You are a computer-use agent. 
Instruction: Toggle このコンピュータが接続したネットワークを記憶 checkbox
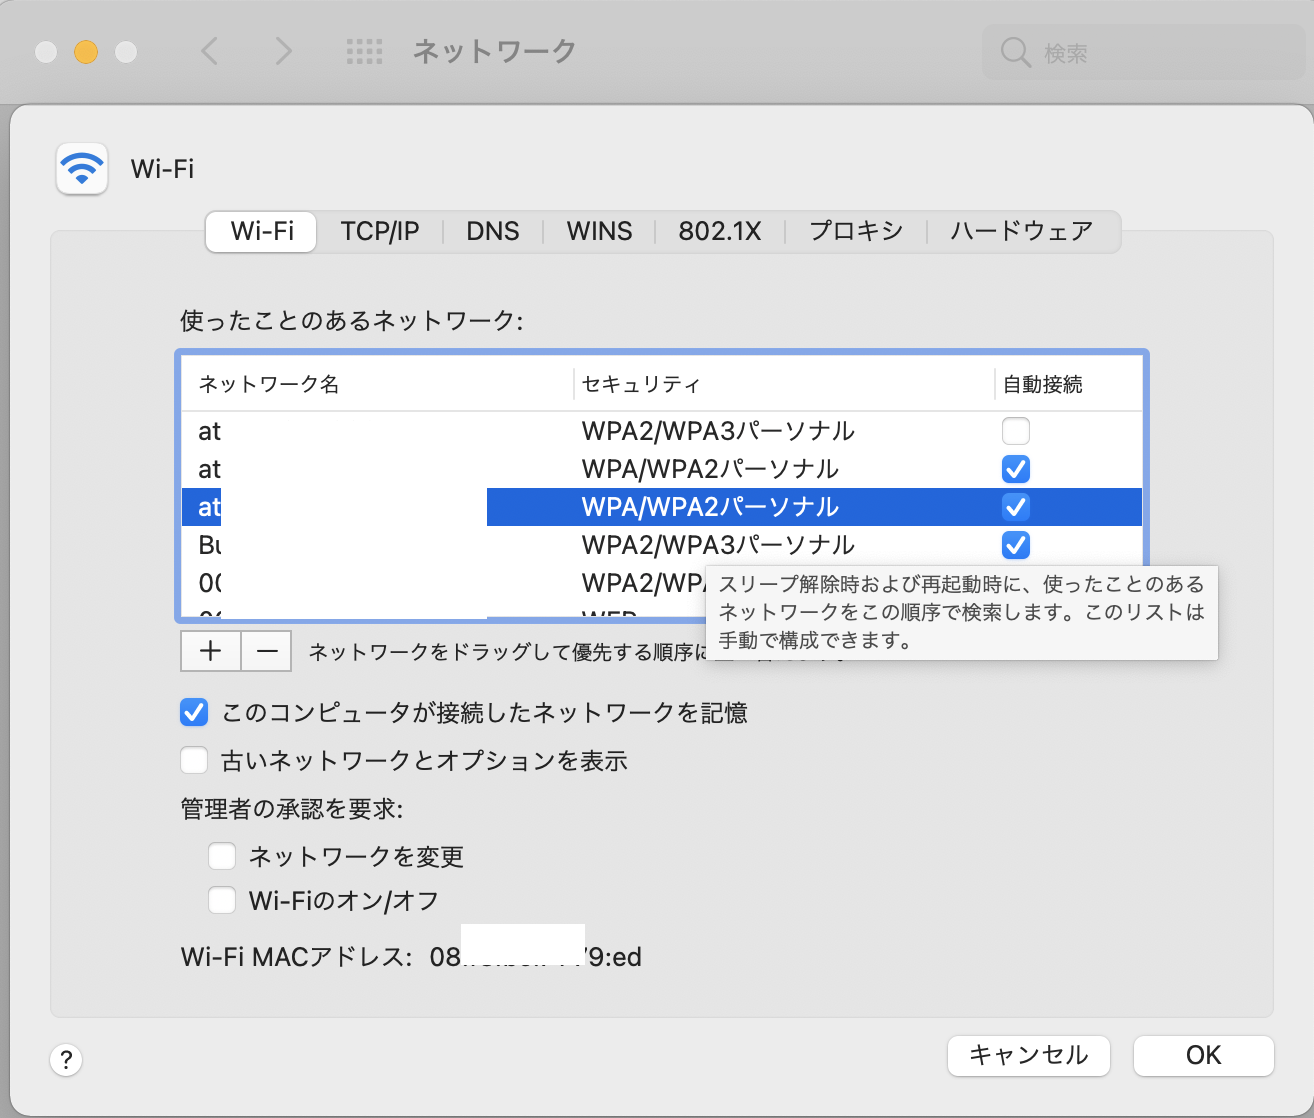[x=194, y=713]
